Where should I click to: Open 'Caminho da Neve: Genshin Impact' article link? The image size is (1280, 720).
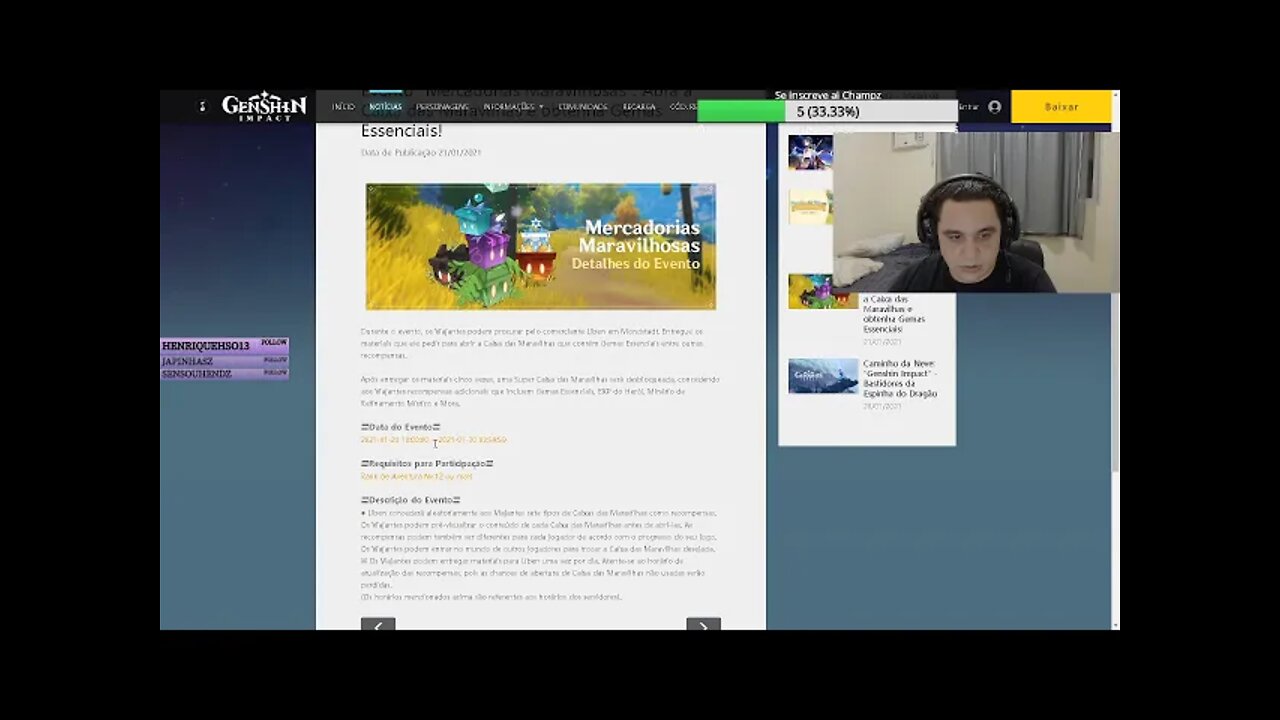pos(900,378)
